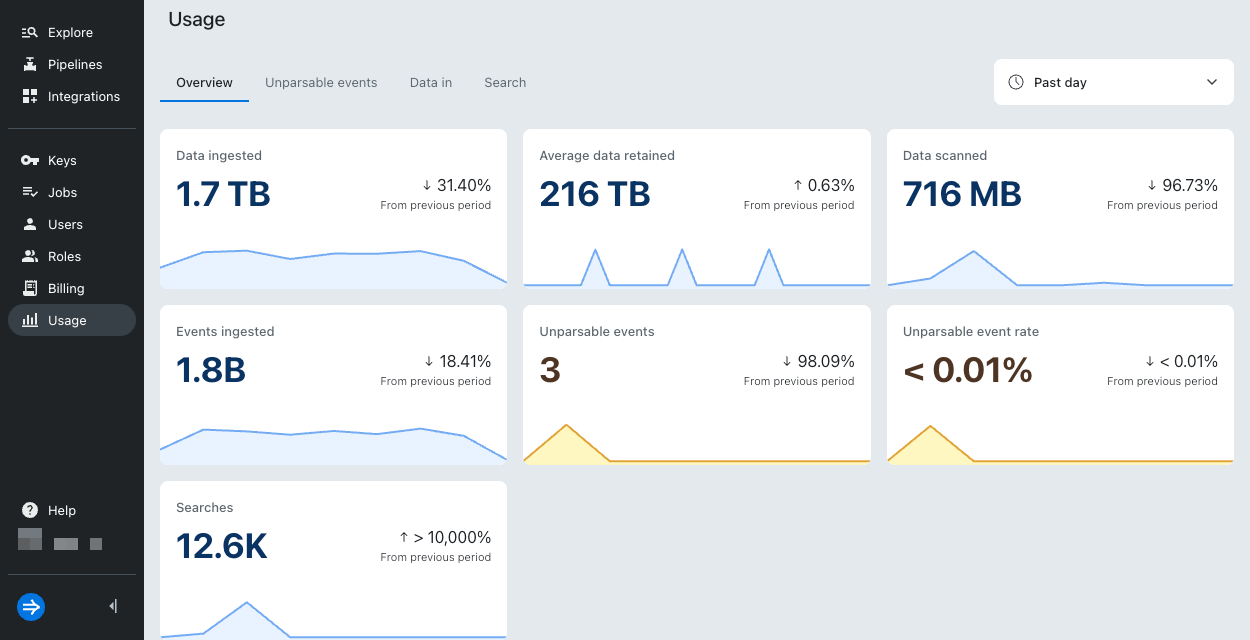
Task: Open the Past day time range dropdown
Action: [x=1113, y=82]
